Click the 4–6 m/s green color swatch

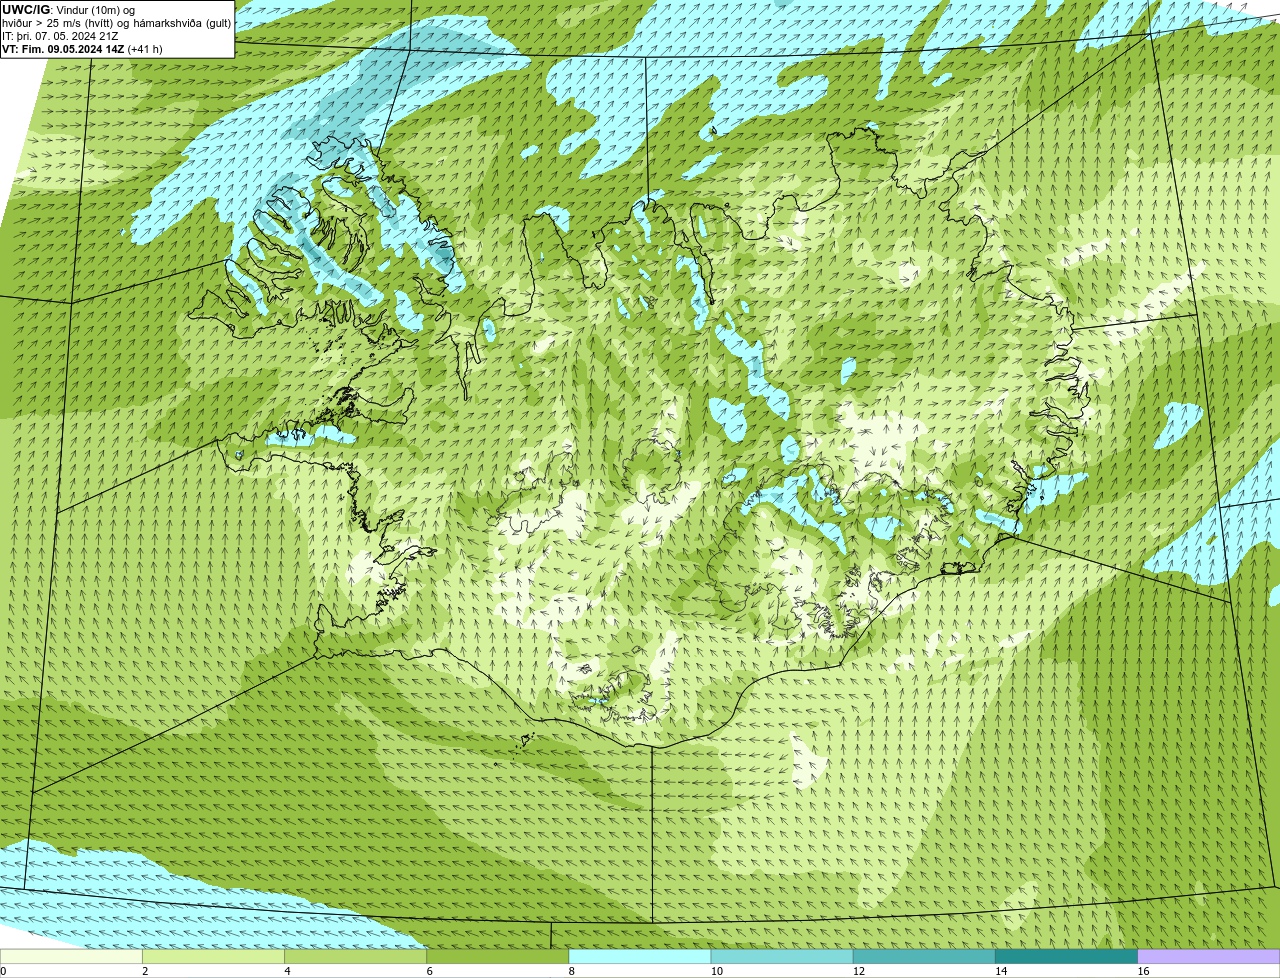point(356,956)
